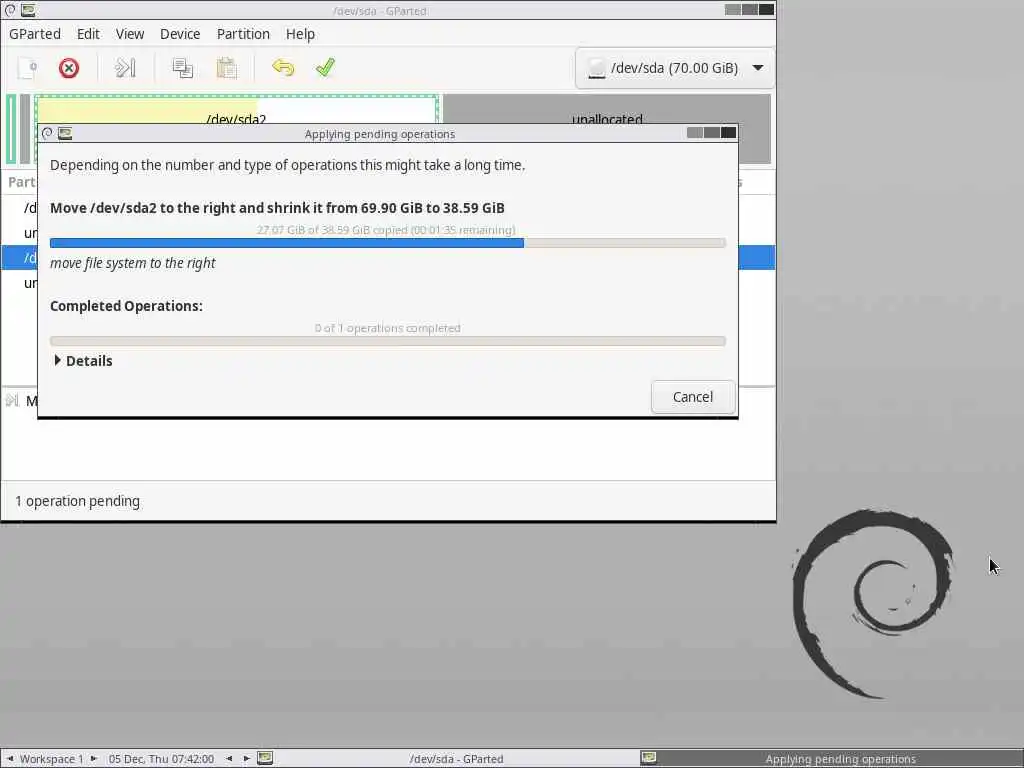
Task: Click the New partition toolbar icon
Action: coord(27,68)
